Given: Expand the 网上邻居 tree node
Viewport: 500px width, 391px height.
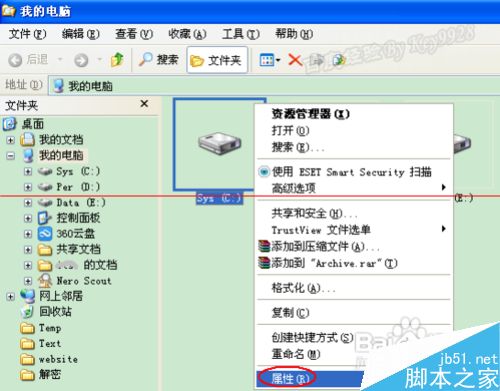Looking at the screenshot, I should pyautogui.click(x=10, y=296).
